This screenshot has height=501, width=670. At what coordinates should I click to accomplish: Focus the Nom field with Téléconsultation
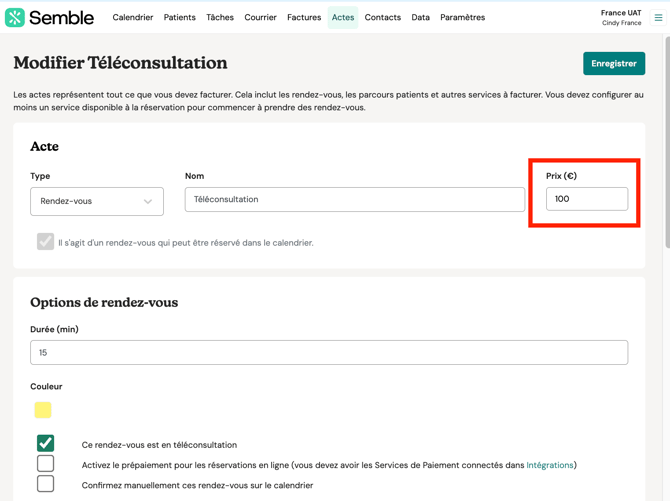(x=355, y=199)
